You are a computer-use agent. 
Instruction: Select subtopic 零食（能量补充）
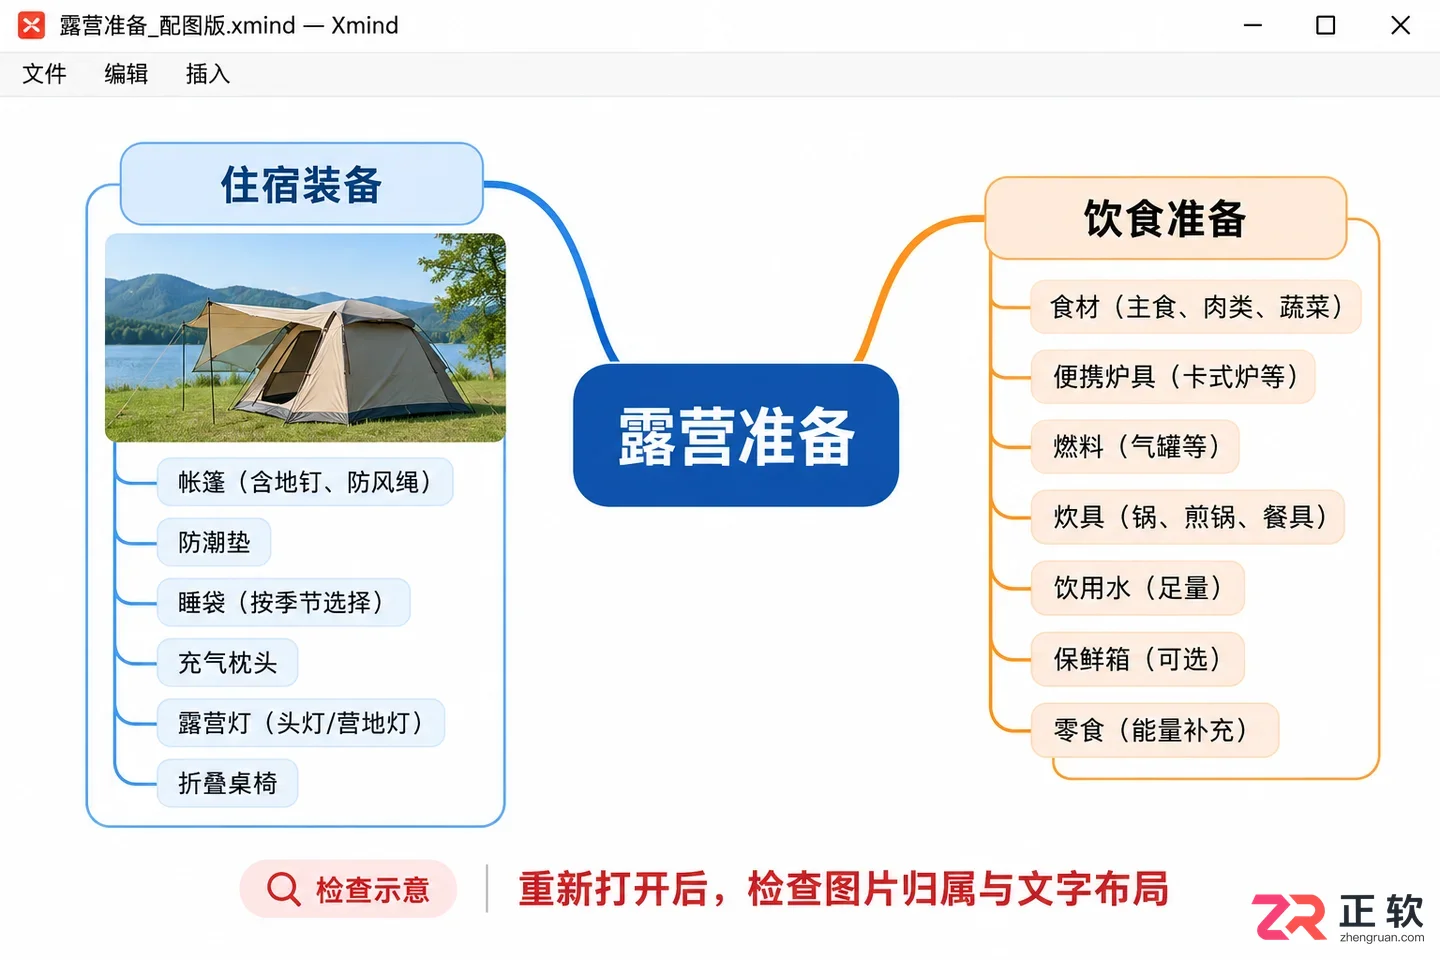click(1155, 730)
